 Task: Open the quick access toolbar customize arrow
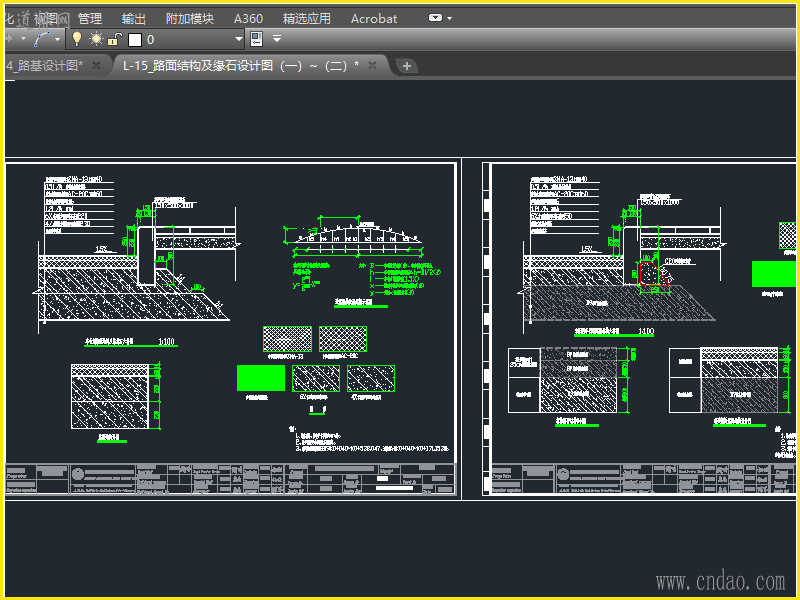(277, 39)
